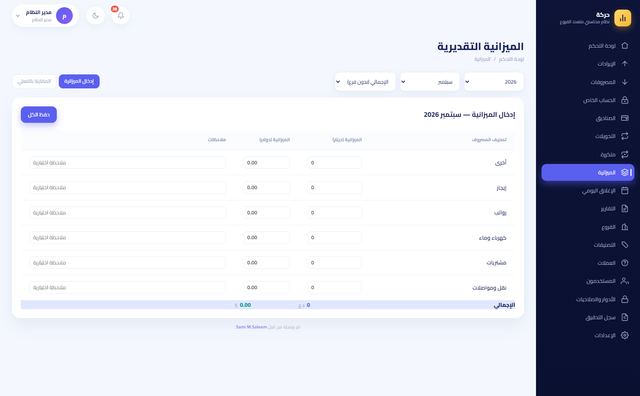
Task: Open the year 2026 dropdown
Action: pyautogui.click(x=494, y=82)
